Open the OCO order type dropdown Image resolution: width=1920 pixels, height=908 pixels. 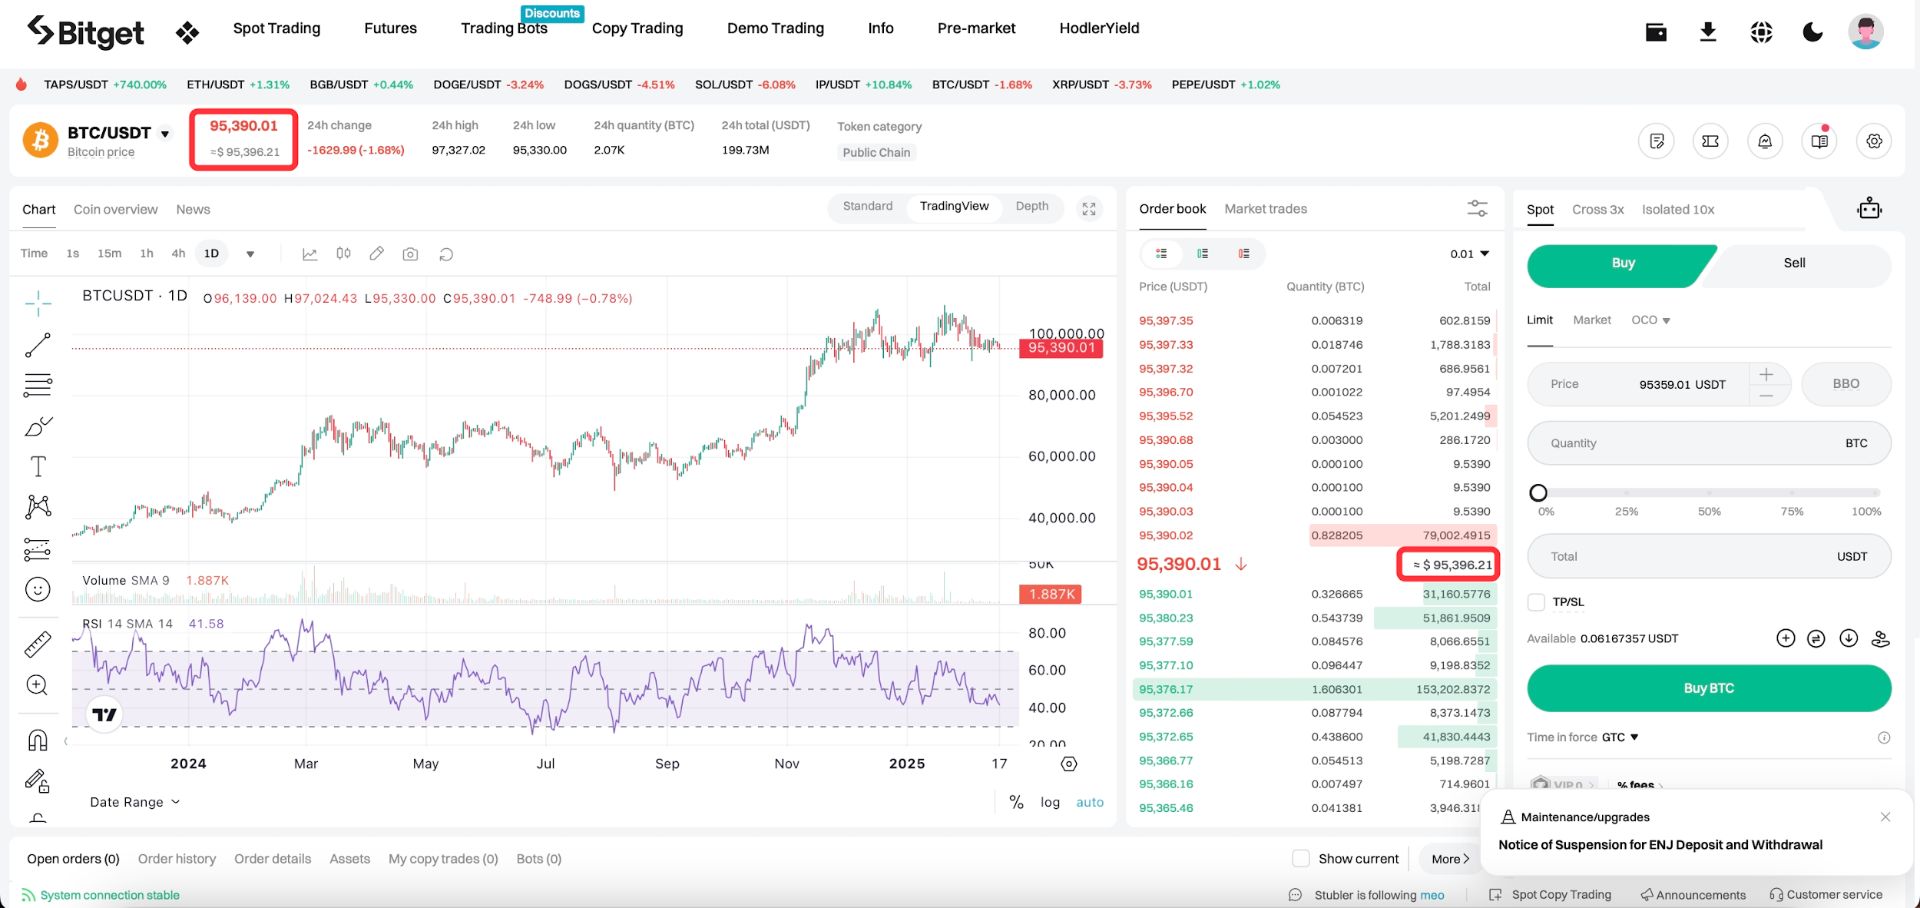[1651, 320]
